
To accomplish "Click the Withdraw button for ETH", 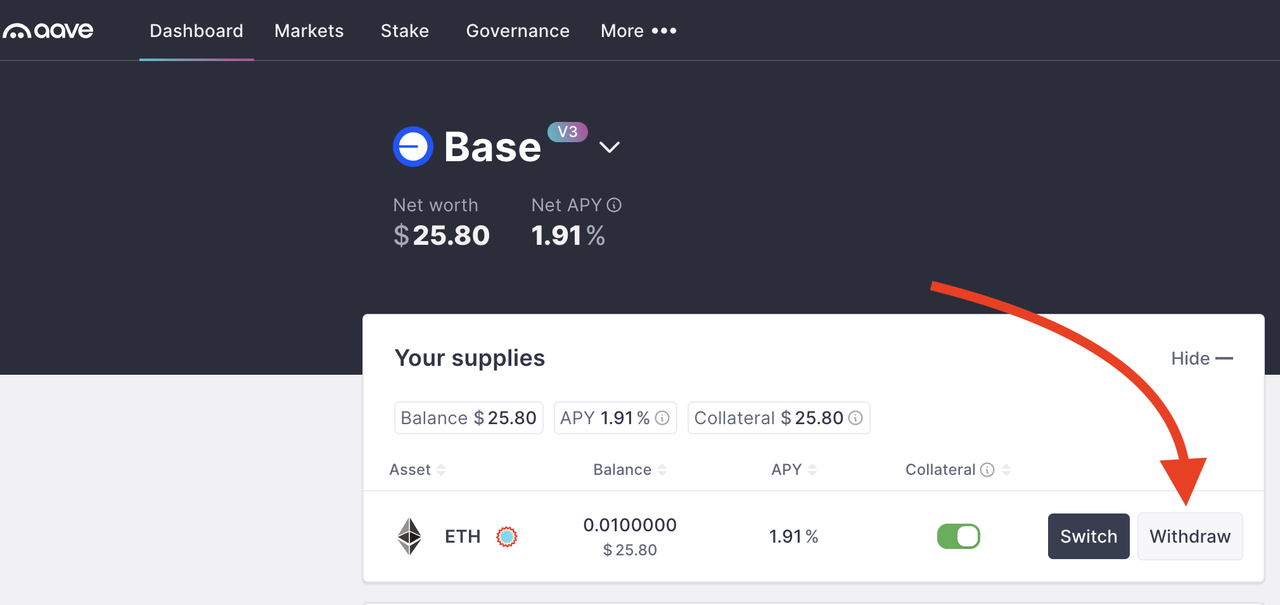I will point(1190,536).
